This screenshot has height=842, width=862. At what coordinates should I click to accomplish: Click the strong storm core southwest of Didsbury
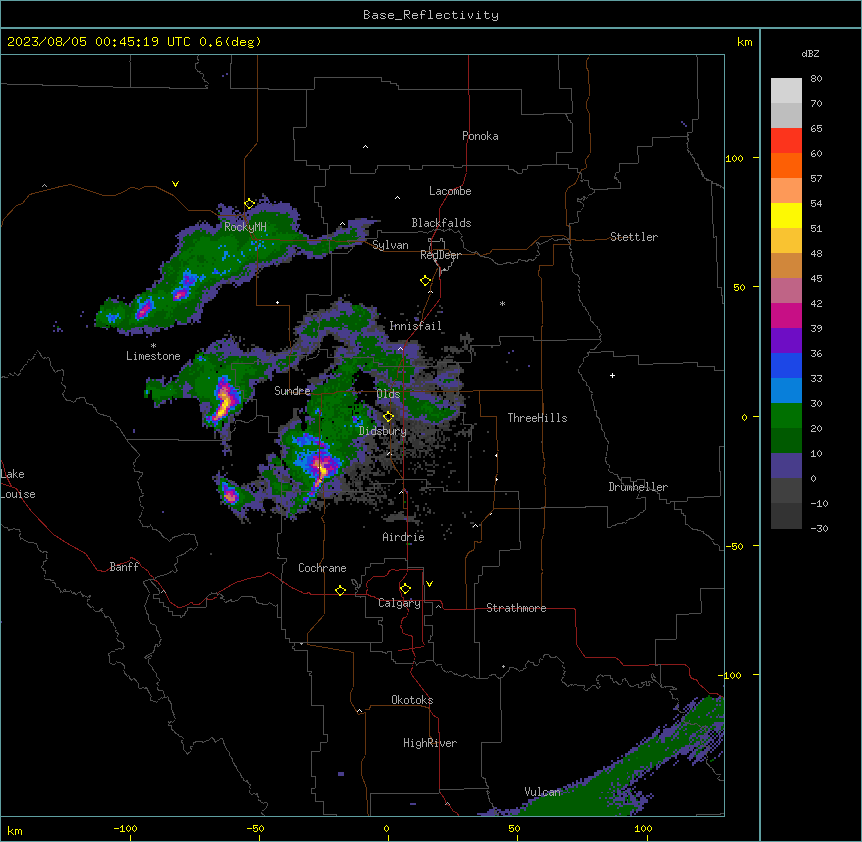(x=321, y=468)
